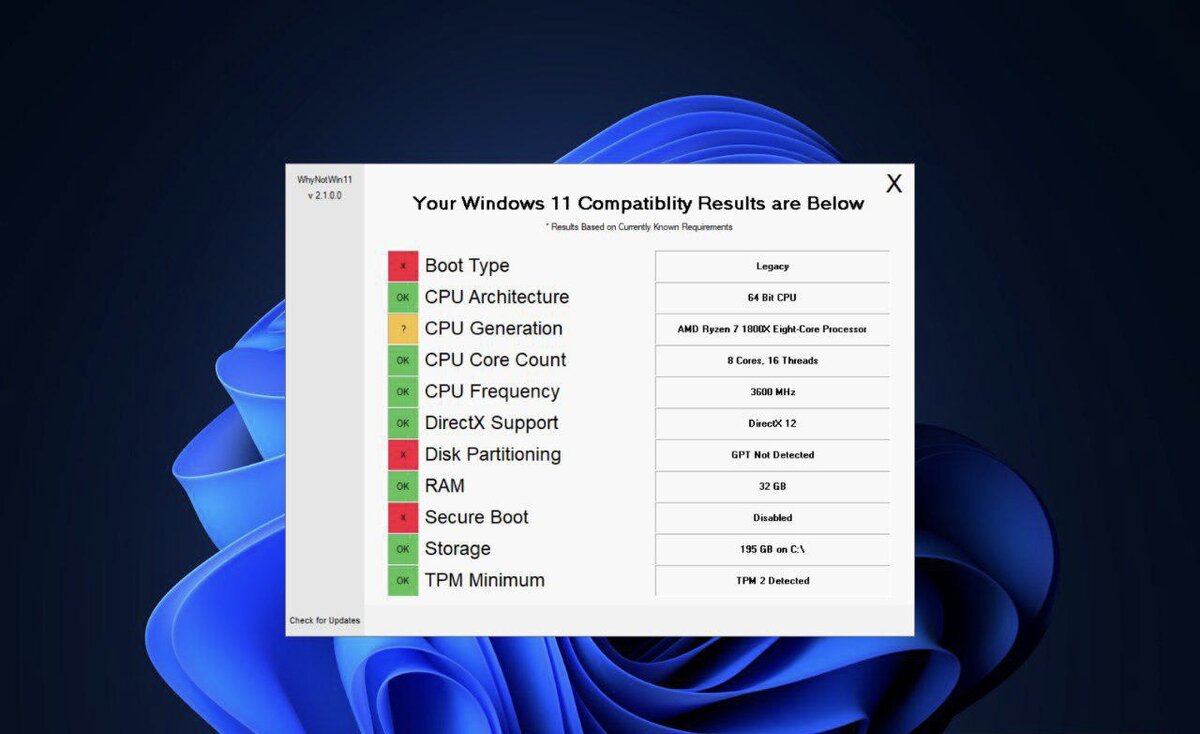
Task: Click the OK badge next to CPU Core Count
Action: pyautogui.click(x=403, y=360)
